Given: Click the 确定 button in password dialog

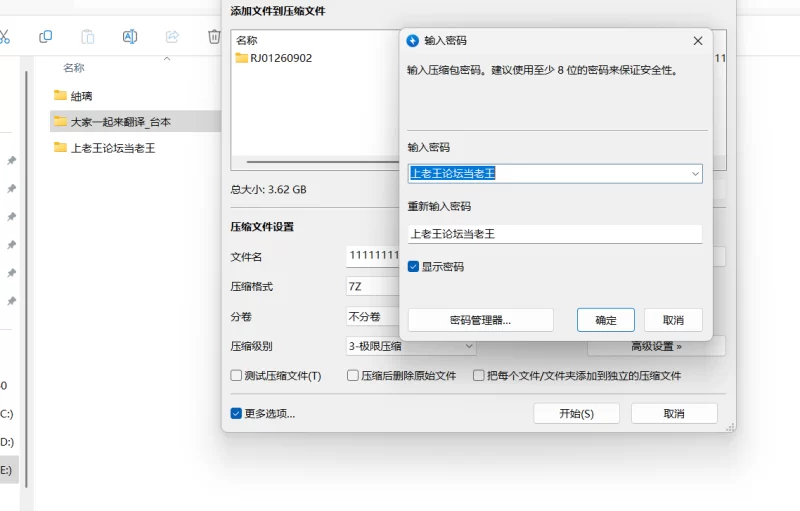Looking at the screenshot, I should click(606, 320).
